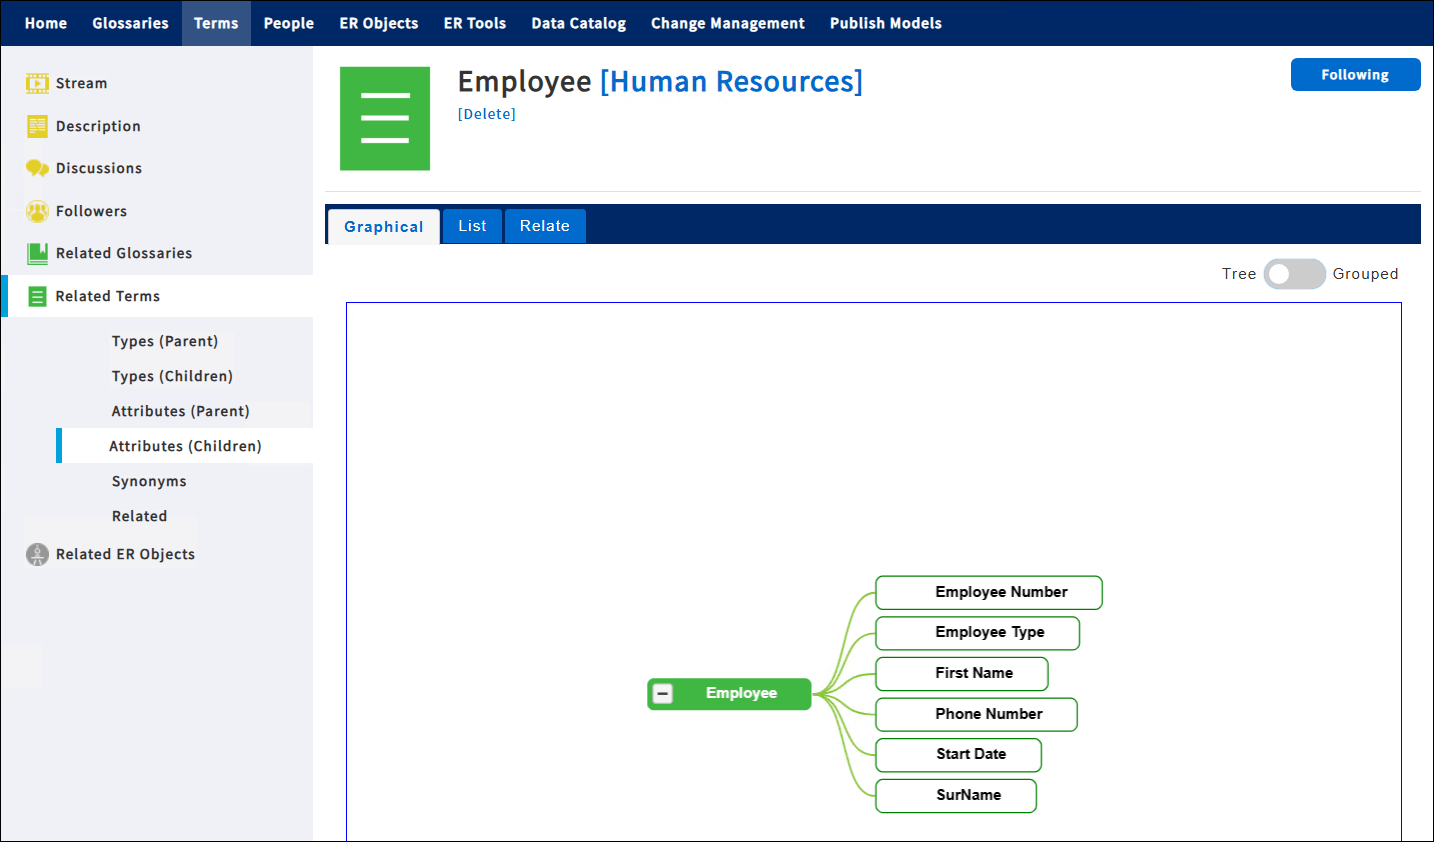Switch to the List tab
The height and width of the screenshot is (842, 1434).
tap(472, 226)
